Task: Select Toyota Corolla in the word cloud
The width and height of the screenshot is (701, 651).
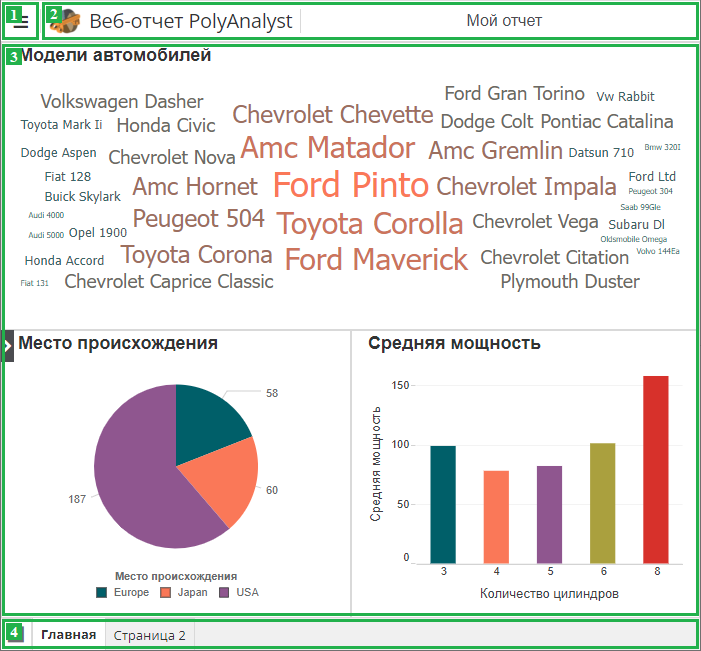Action: pos(370,223)
